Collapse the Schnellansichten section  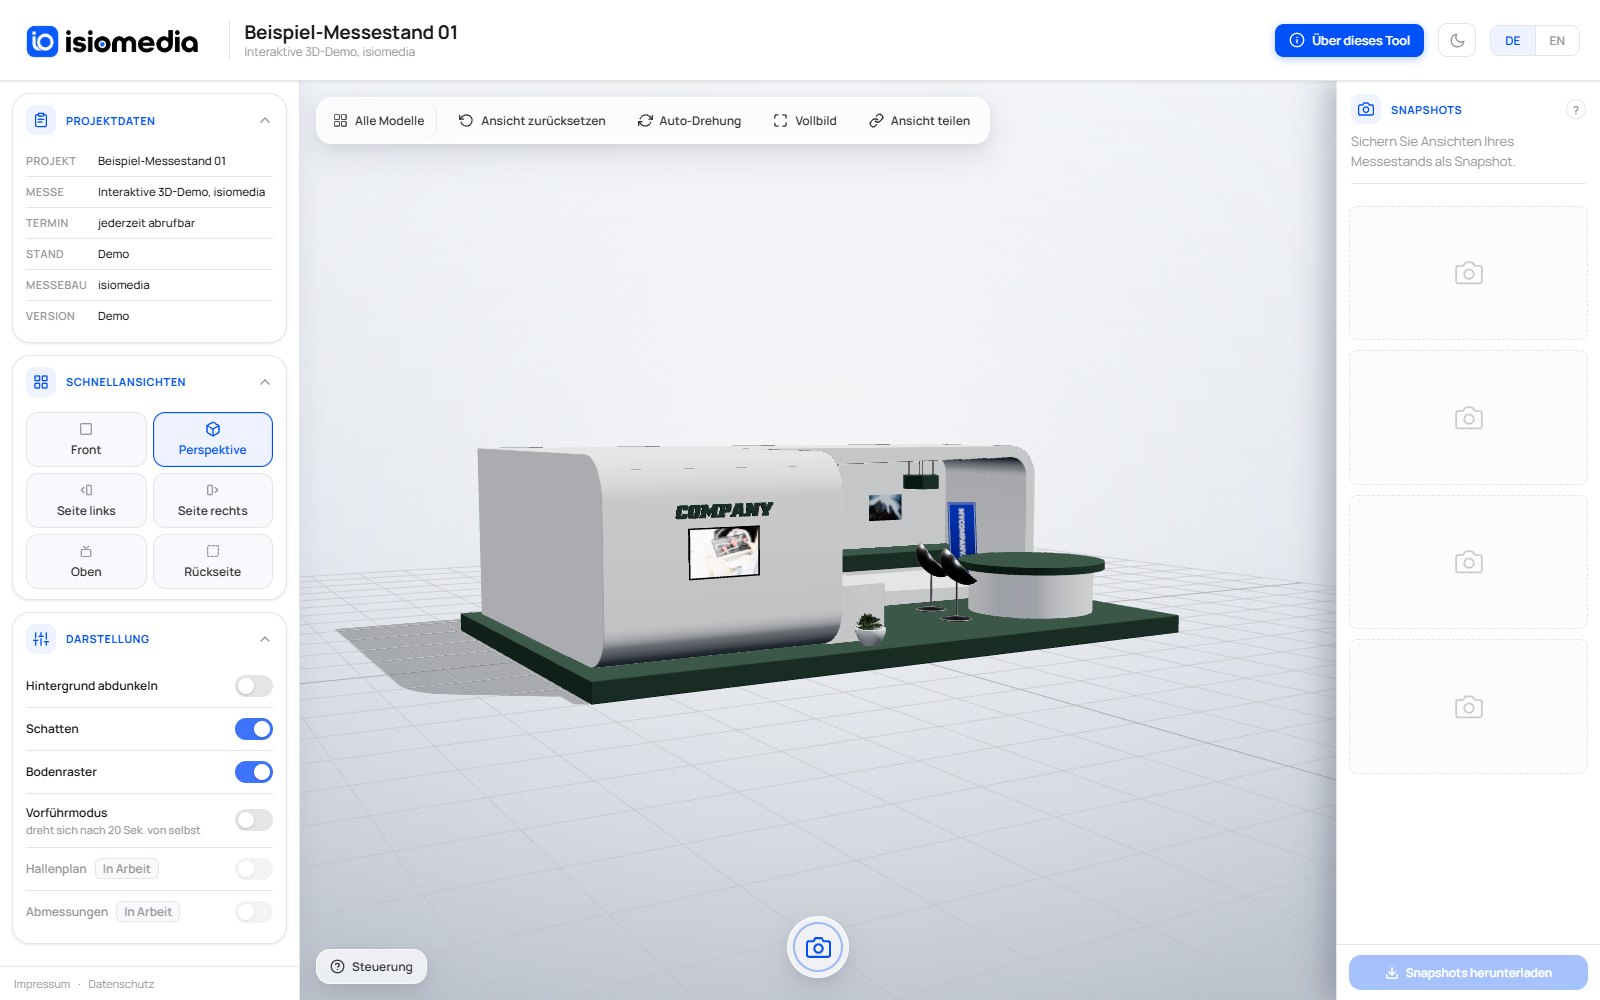coord(265,382)
